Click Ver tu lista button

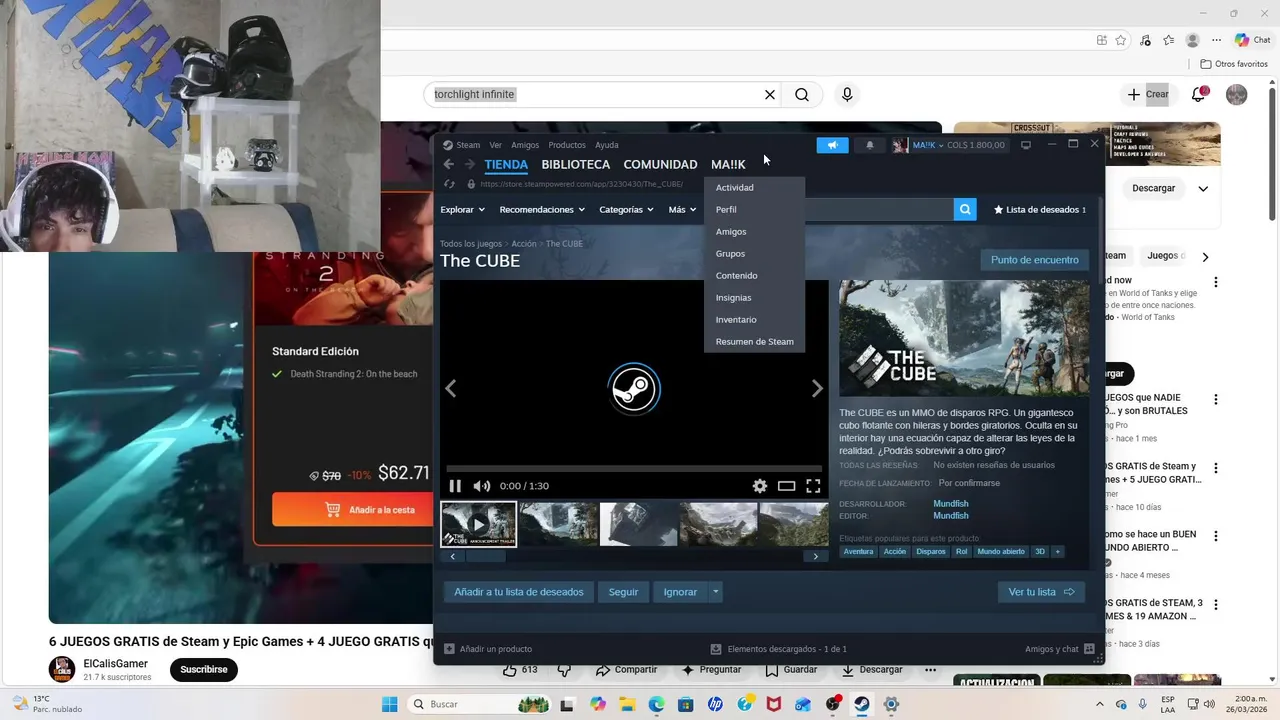coord(1041,592)
